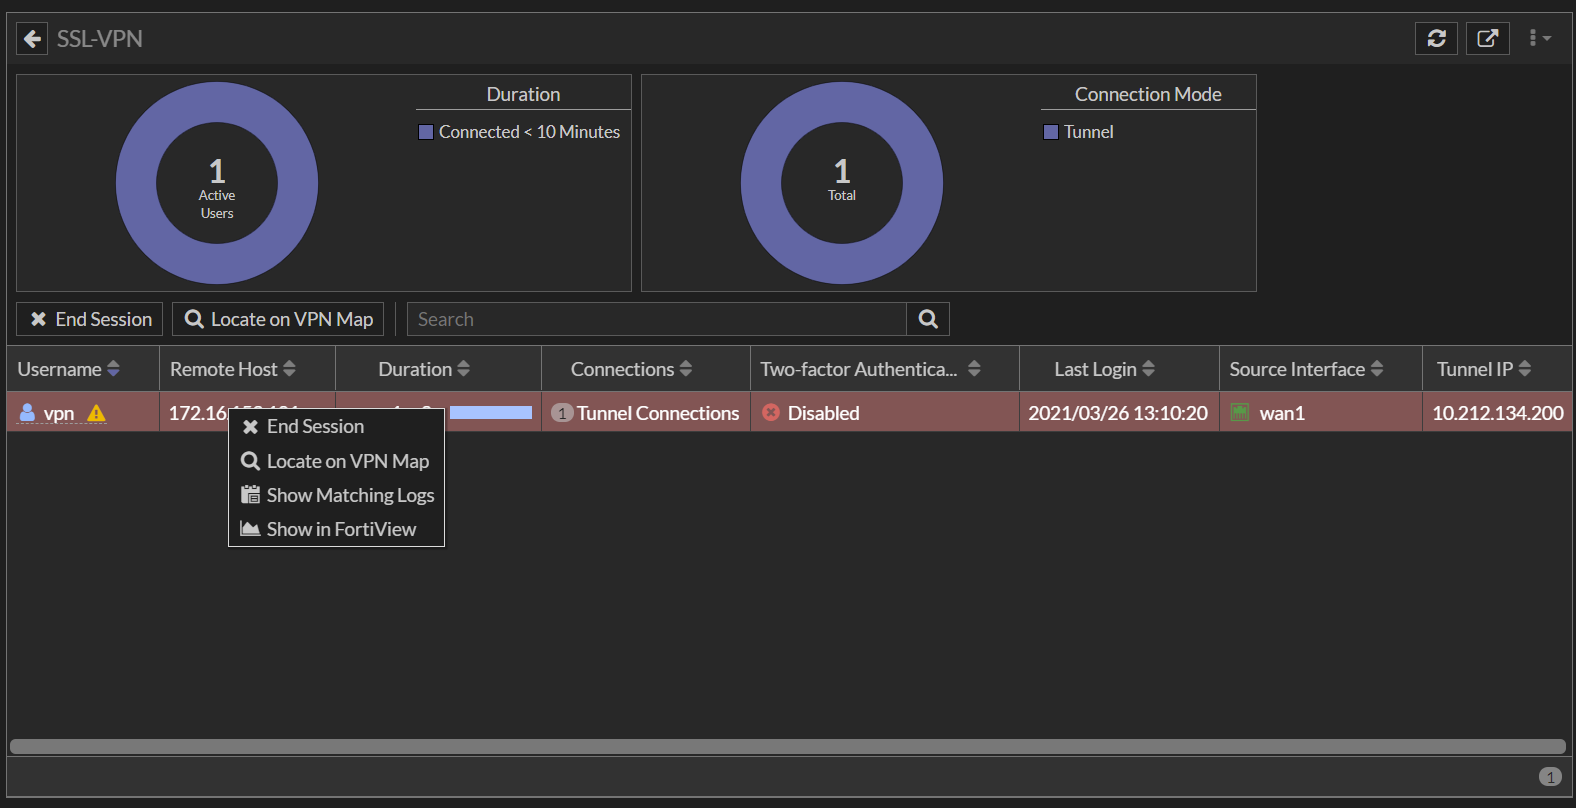Viewport: 1576px width, 808px height.
Task: Click the SSL-VPN page title
Action: (100, 39)
